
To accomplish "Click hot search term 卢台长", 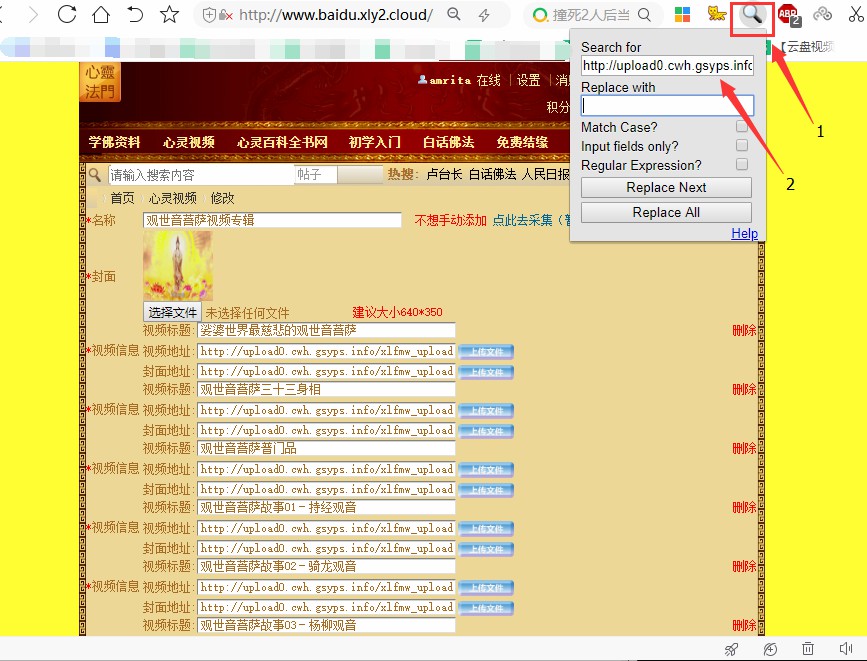I will (x=444, y=175).
